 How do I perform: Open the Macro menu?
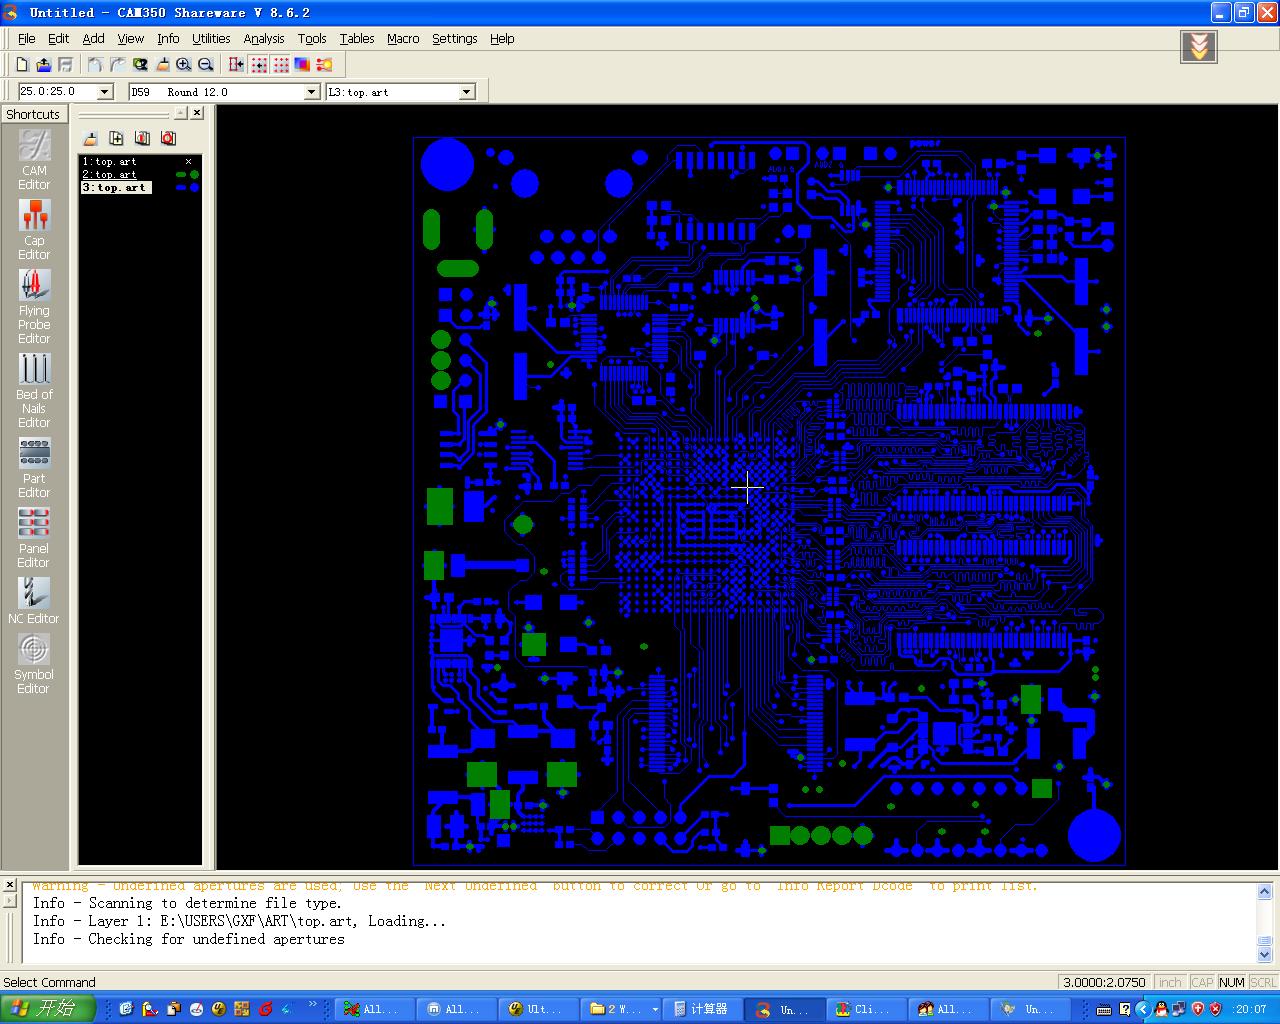pyautogui.click(x=403, y=38)
